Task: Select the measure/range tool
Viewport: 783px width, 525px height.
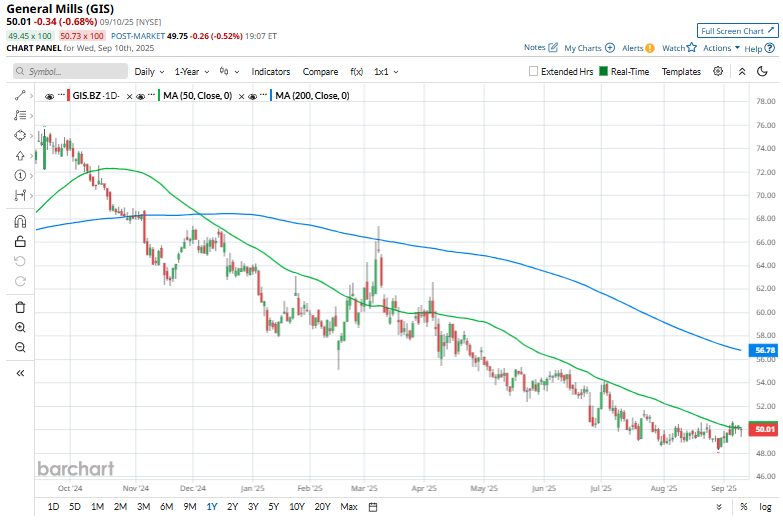Action: (x=20, y=195)
